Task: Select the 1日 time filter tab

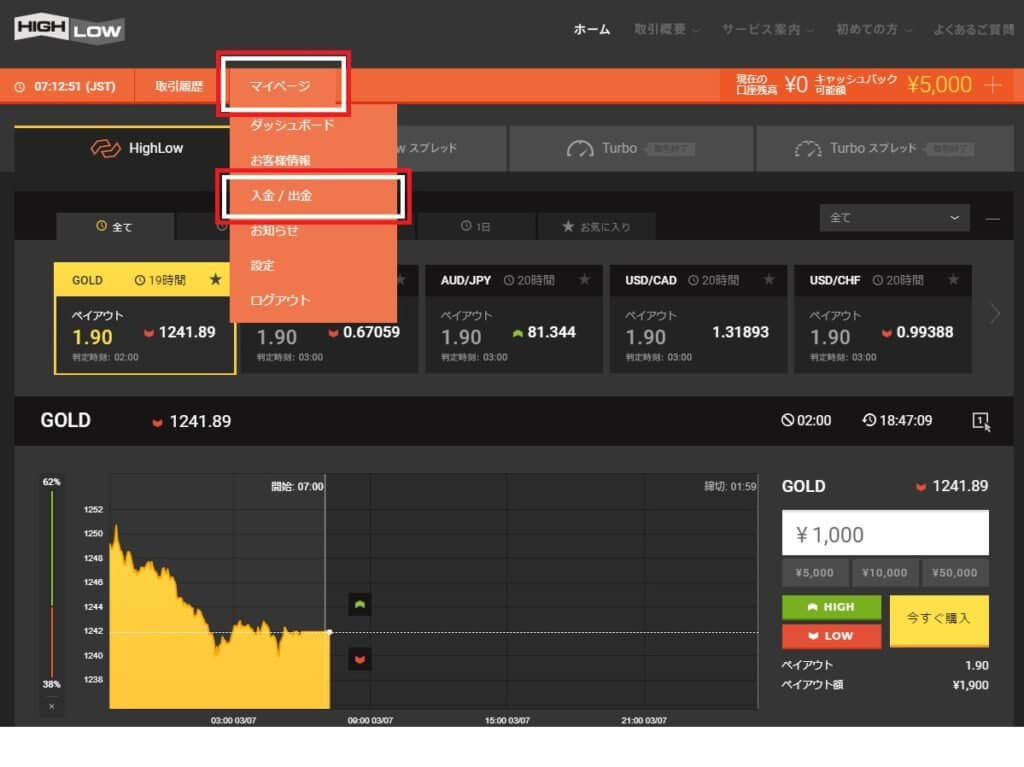Action: (475, 227)
